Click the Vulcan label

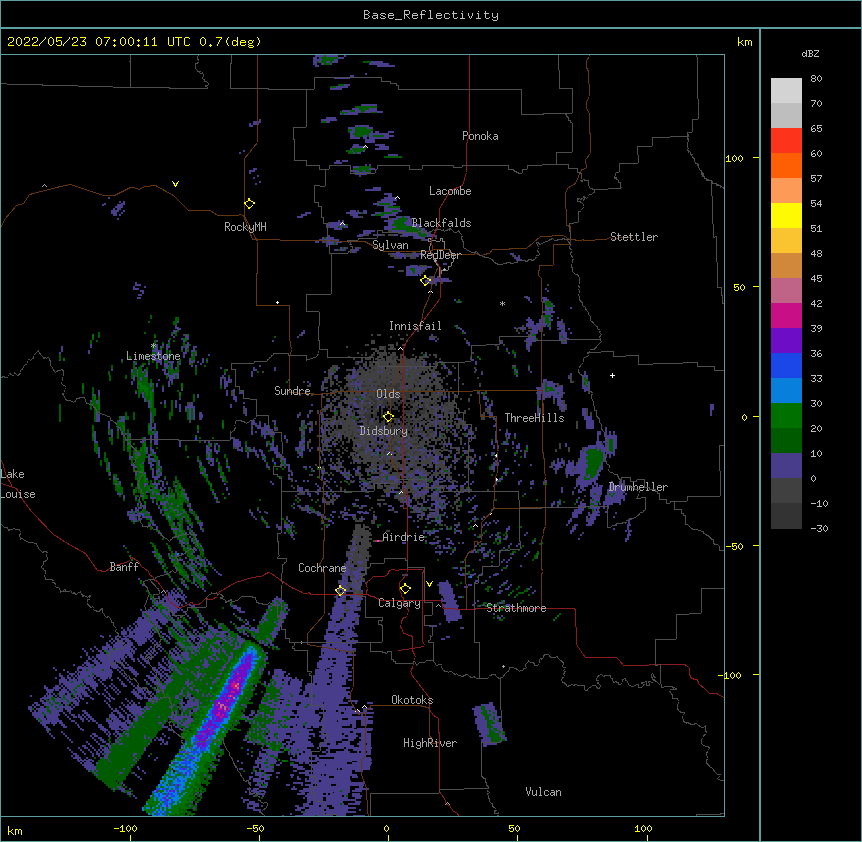543,792
